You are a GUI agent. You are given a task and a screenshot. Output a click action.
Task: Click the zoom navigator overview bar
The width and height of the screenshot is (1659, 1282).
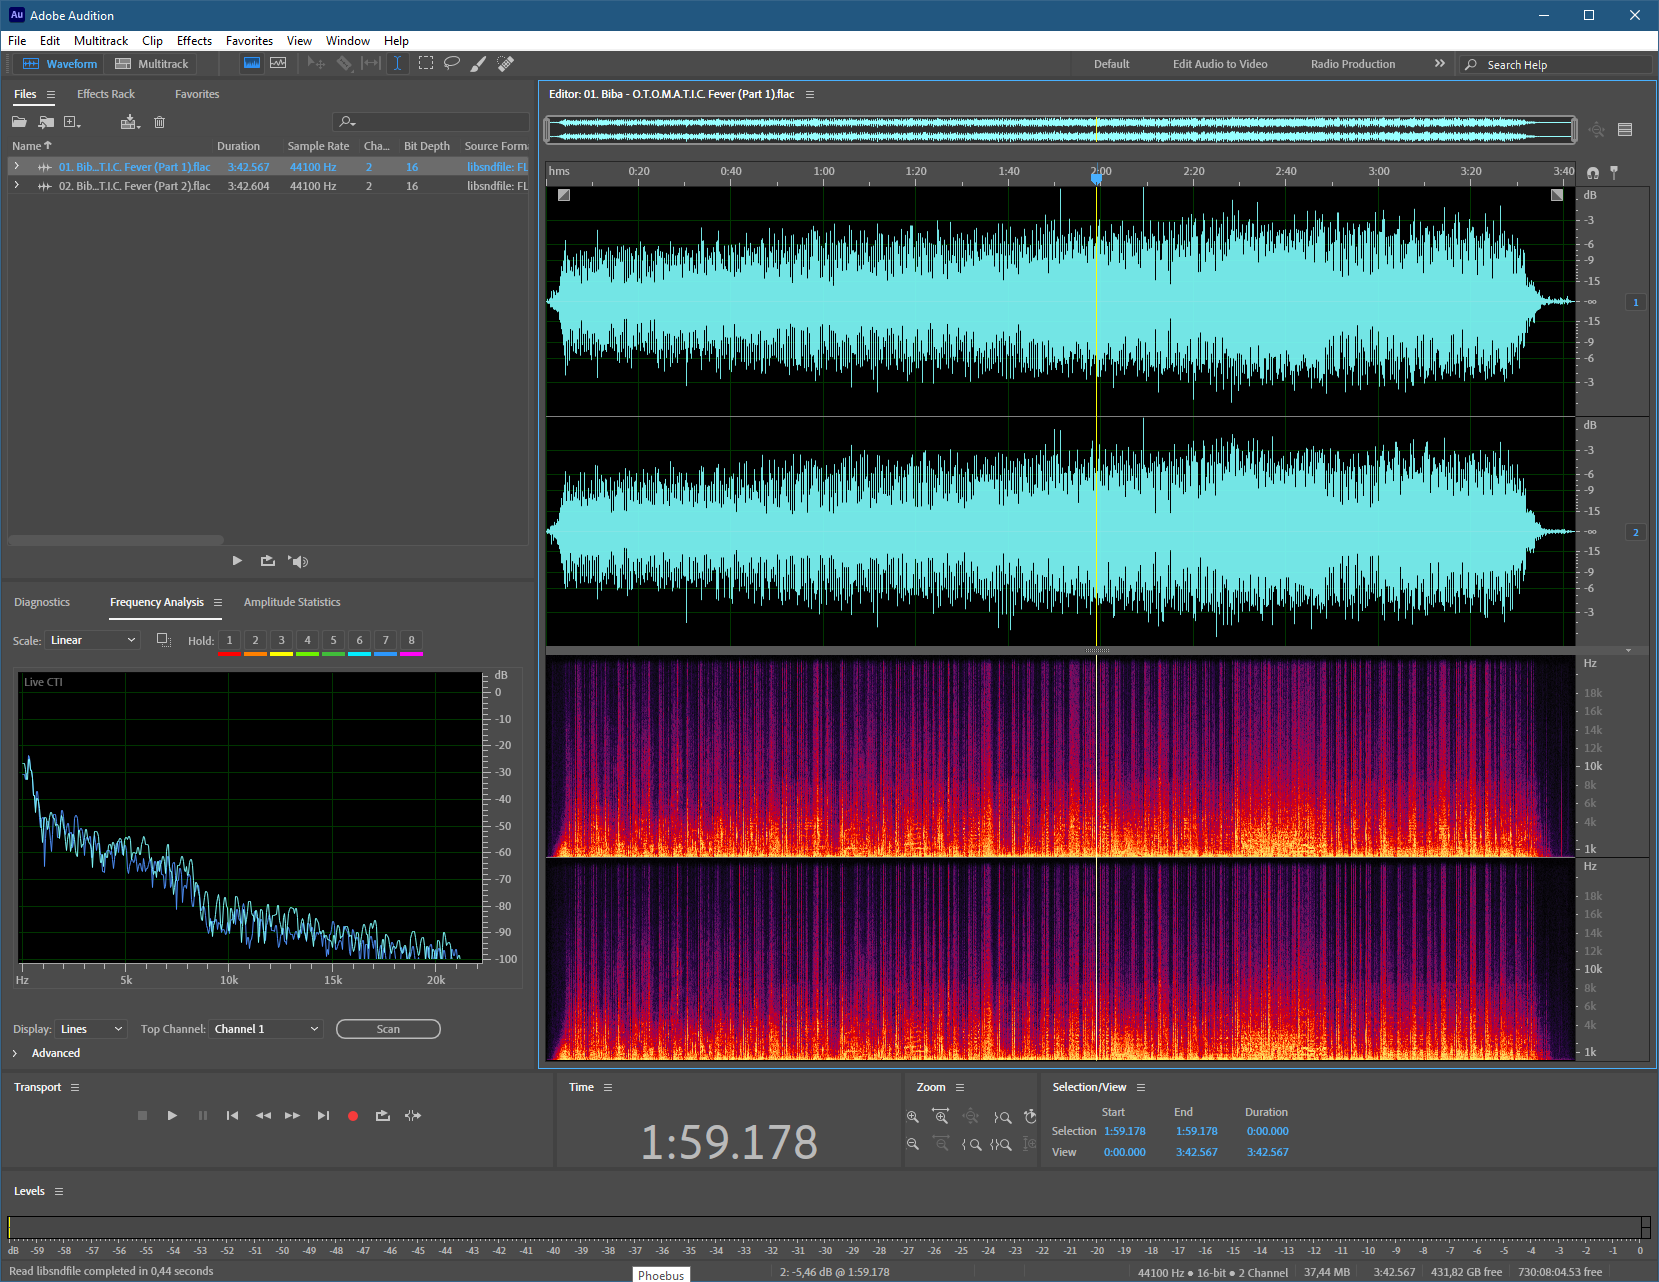tap(1060, 129)
